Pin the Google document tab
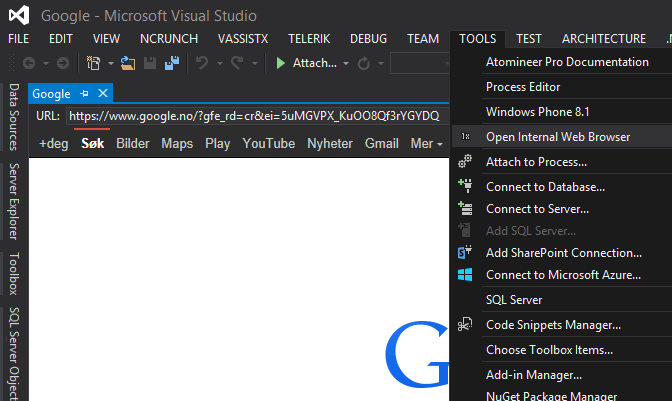The width and height of the screenshot is (672, 401). [x=84, y=93]
